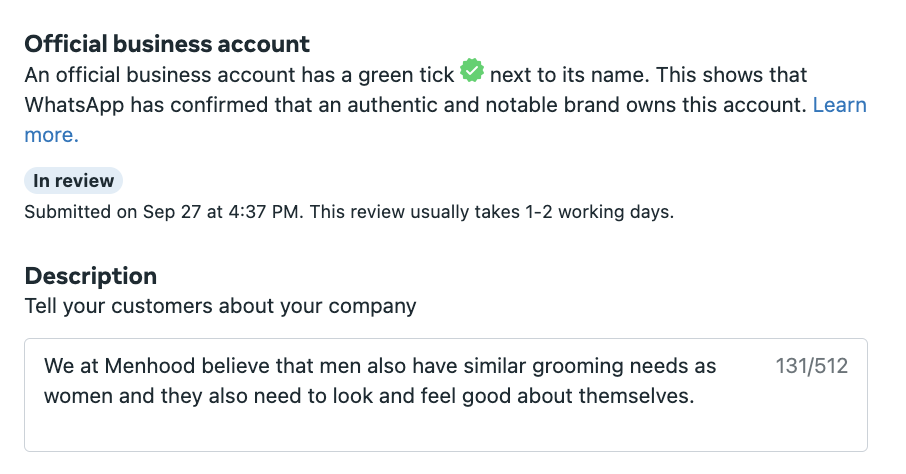This screenshot has height=474, width=906.
Task: Open the Learn more link
Action: point(840,105)
